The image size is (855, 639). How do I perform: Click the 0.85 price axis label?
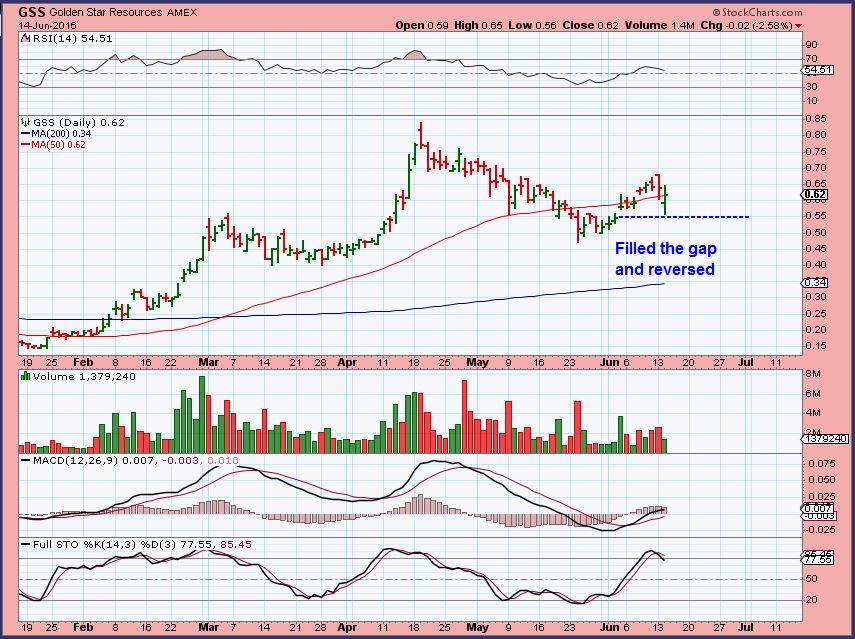coord(815,118)
